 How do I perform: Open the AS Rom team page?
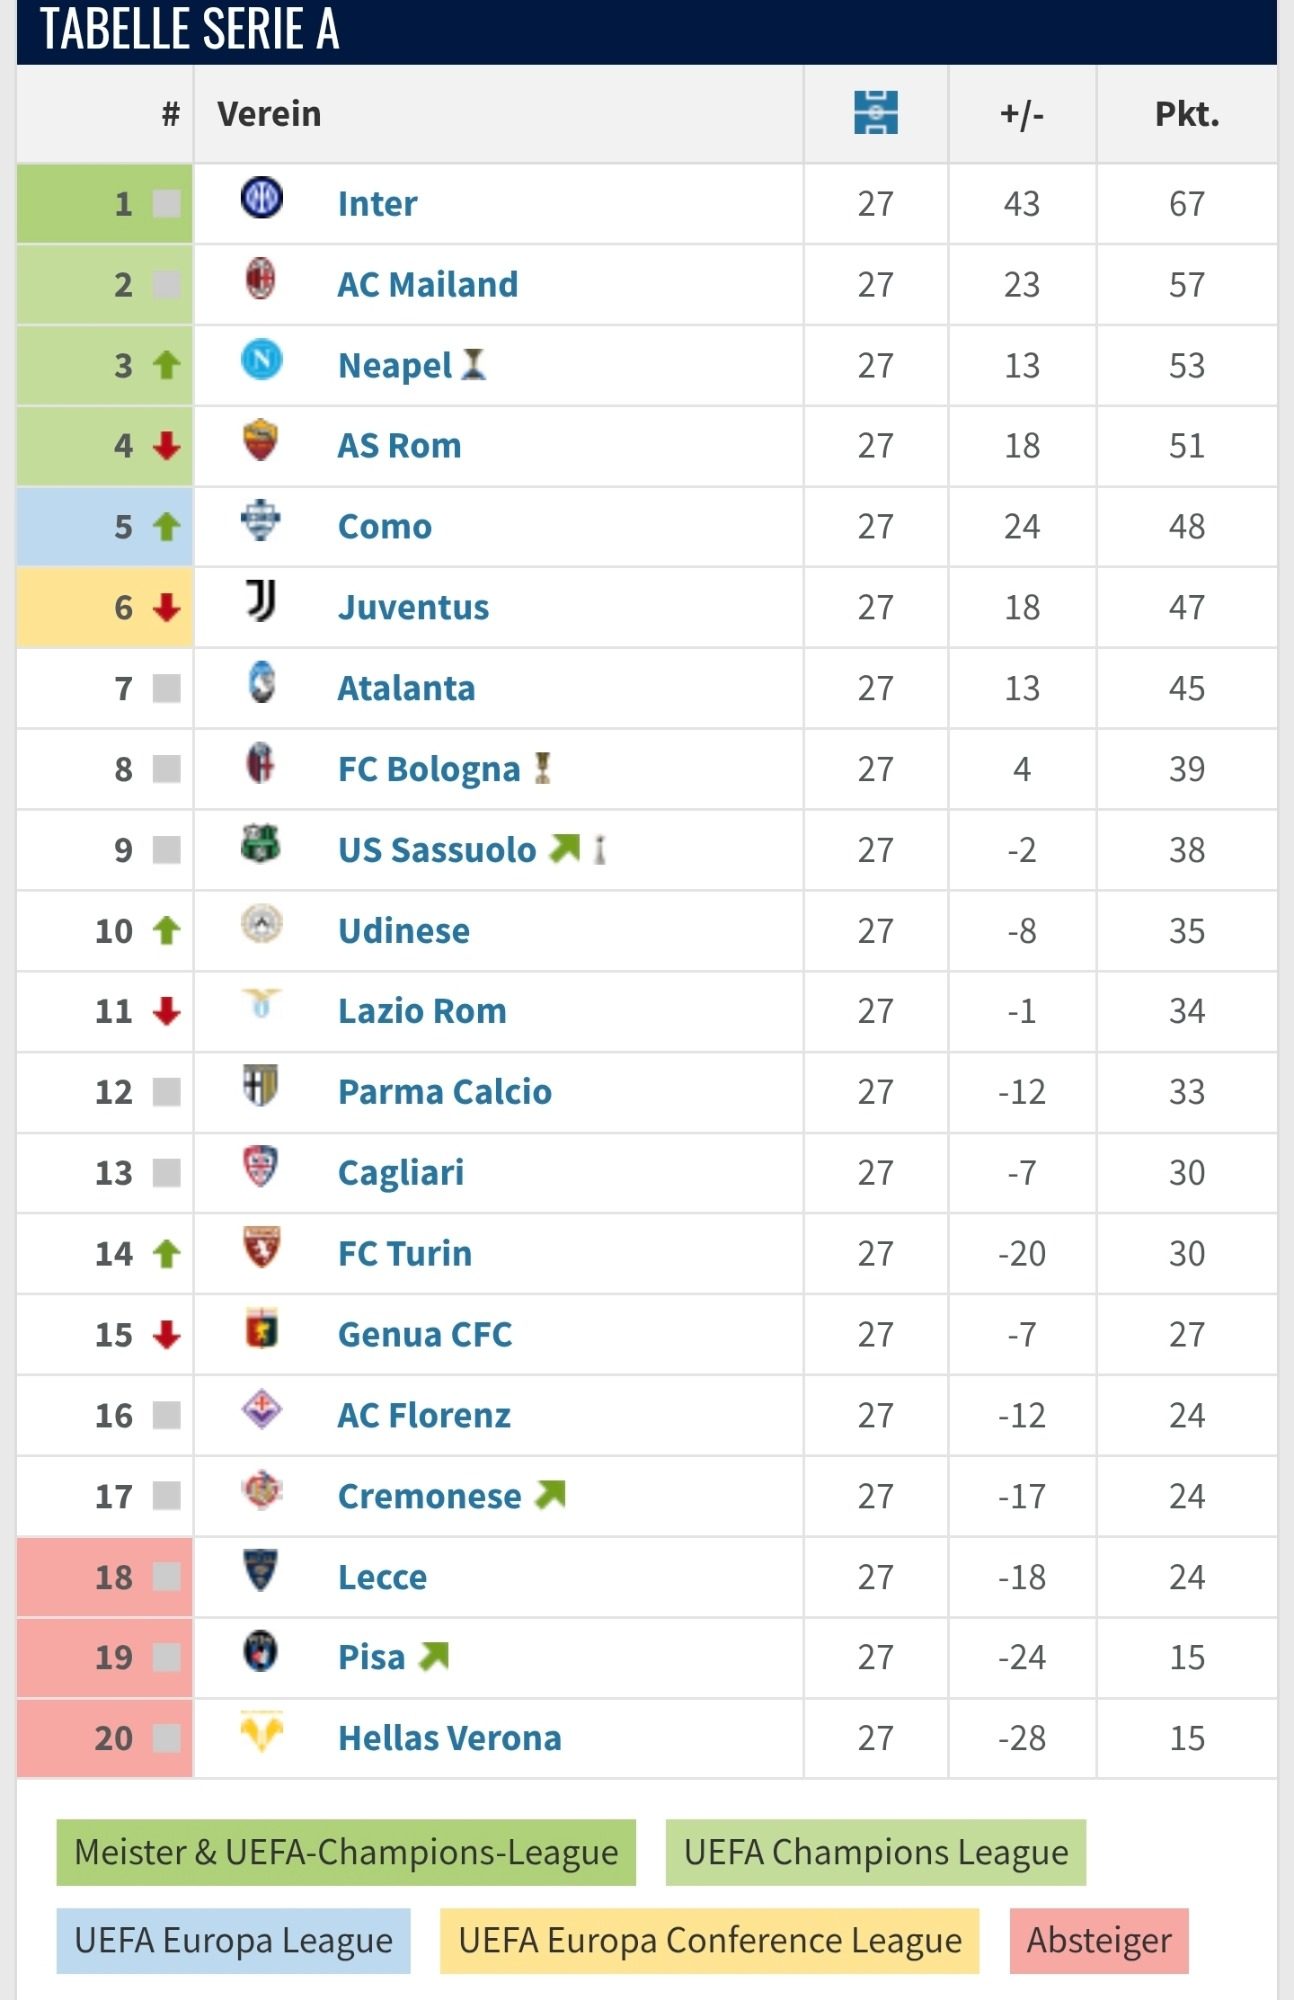400,446
